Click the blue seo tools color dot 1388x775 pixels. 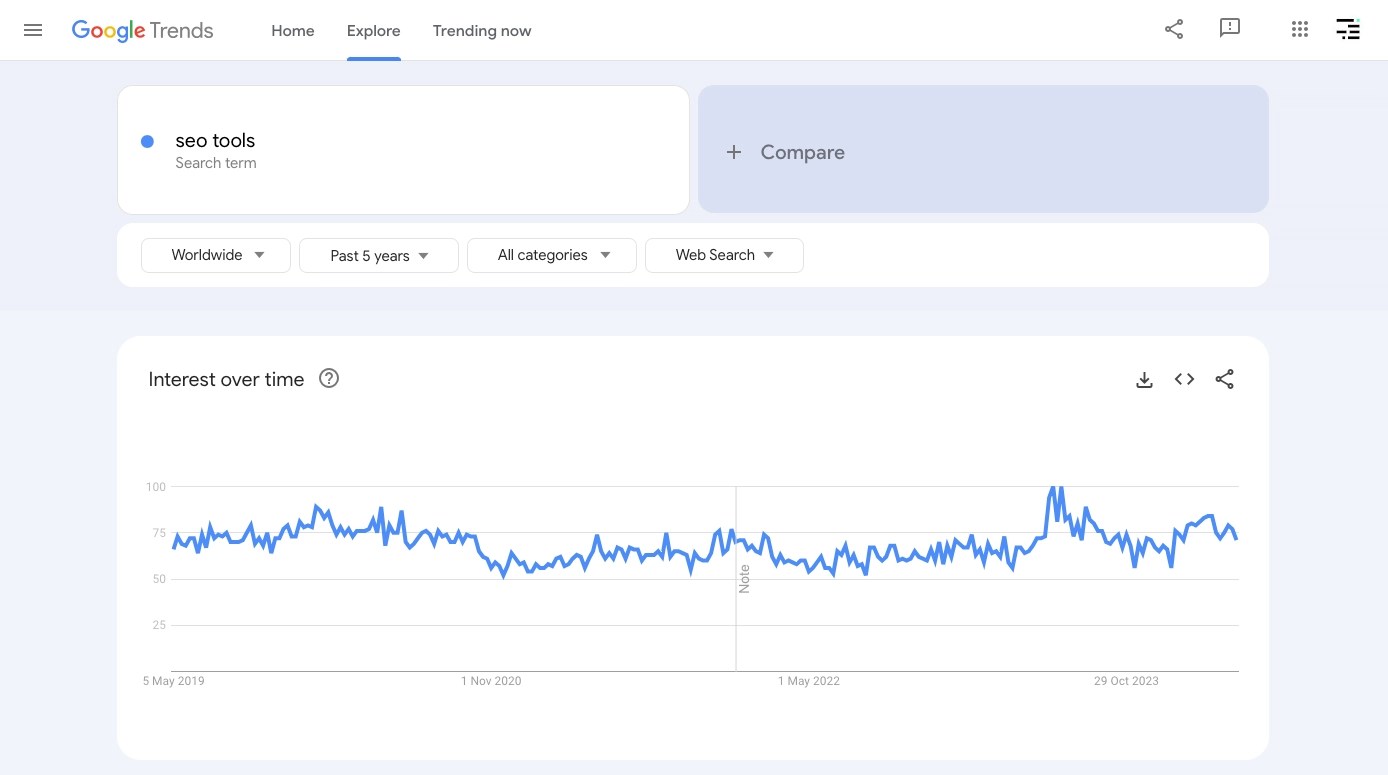tap(147, 142)
